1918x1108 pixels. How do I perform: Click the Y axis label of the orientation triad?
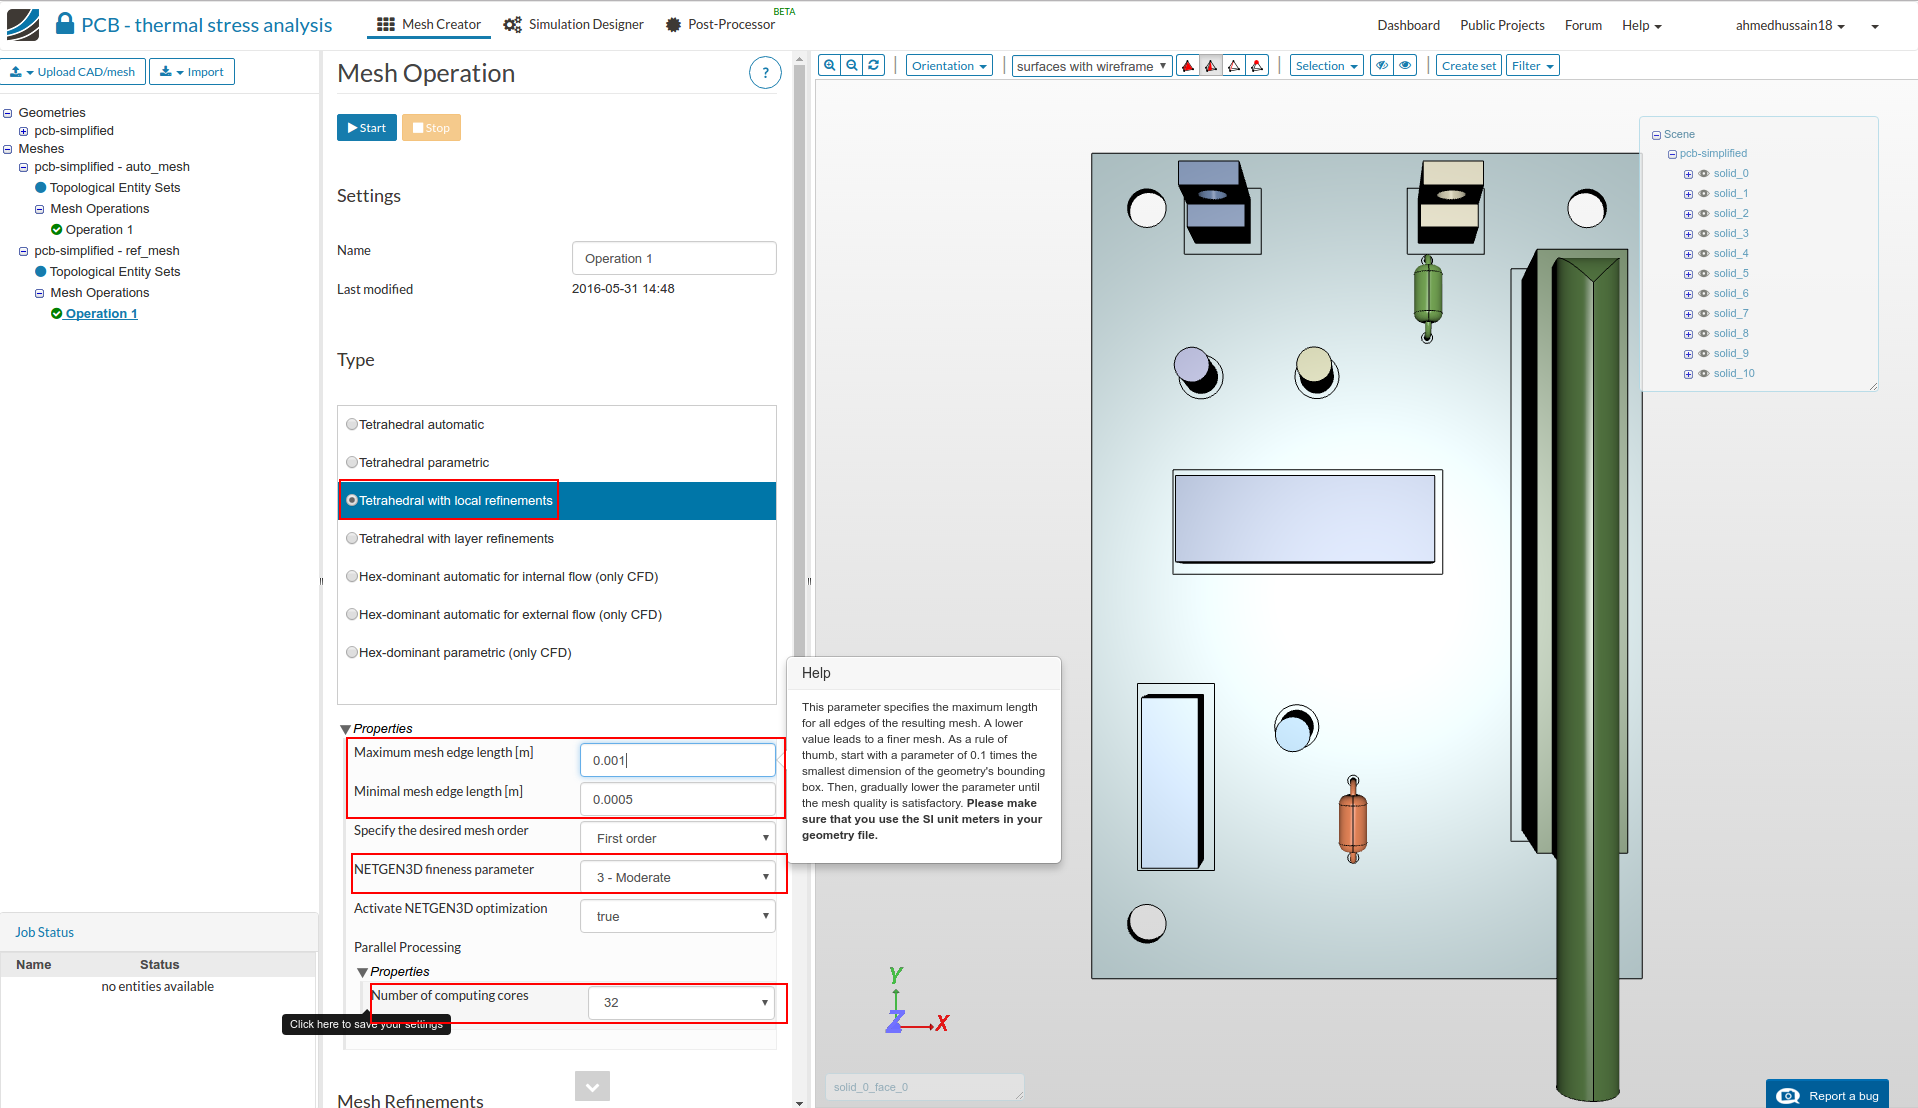[896, 975]
